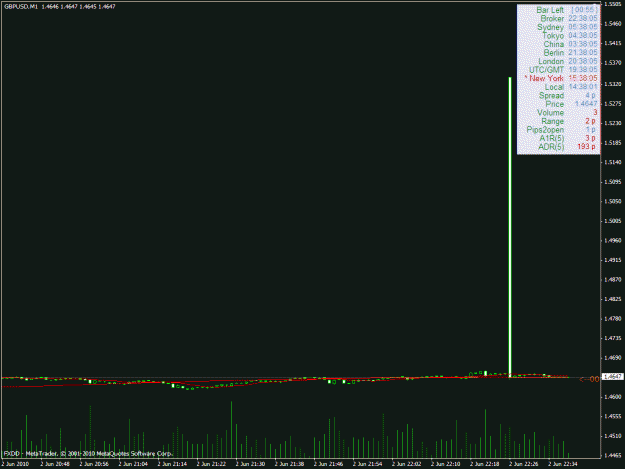Click the '2 Jun 22:34' time axis label
625x469 pixels.
(563, 464)
